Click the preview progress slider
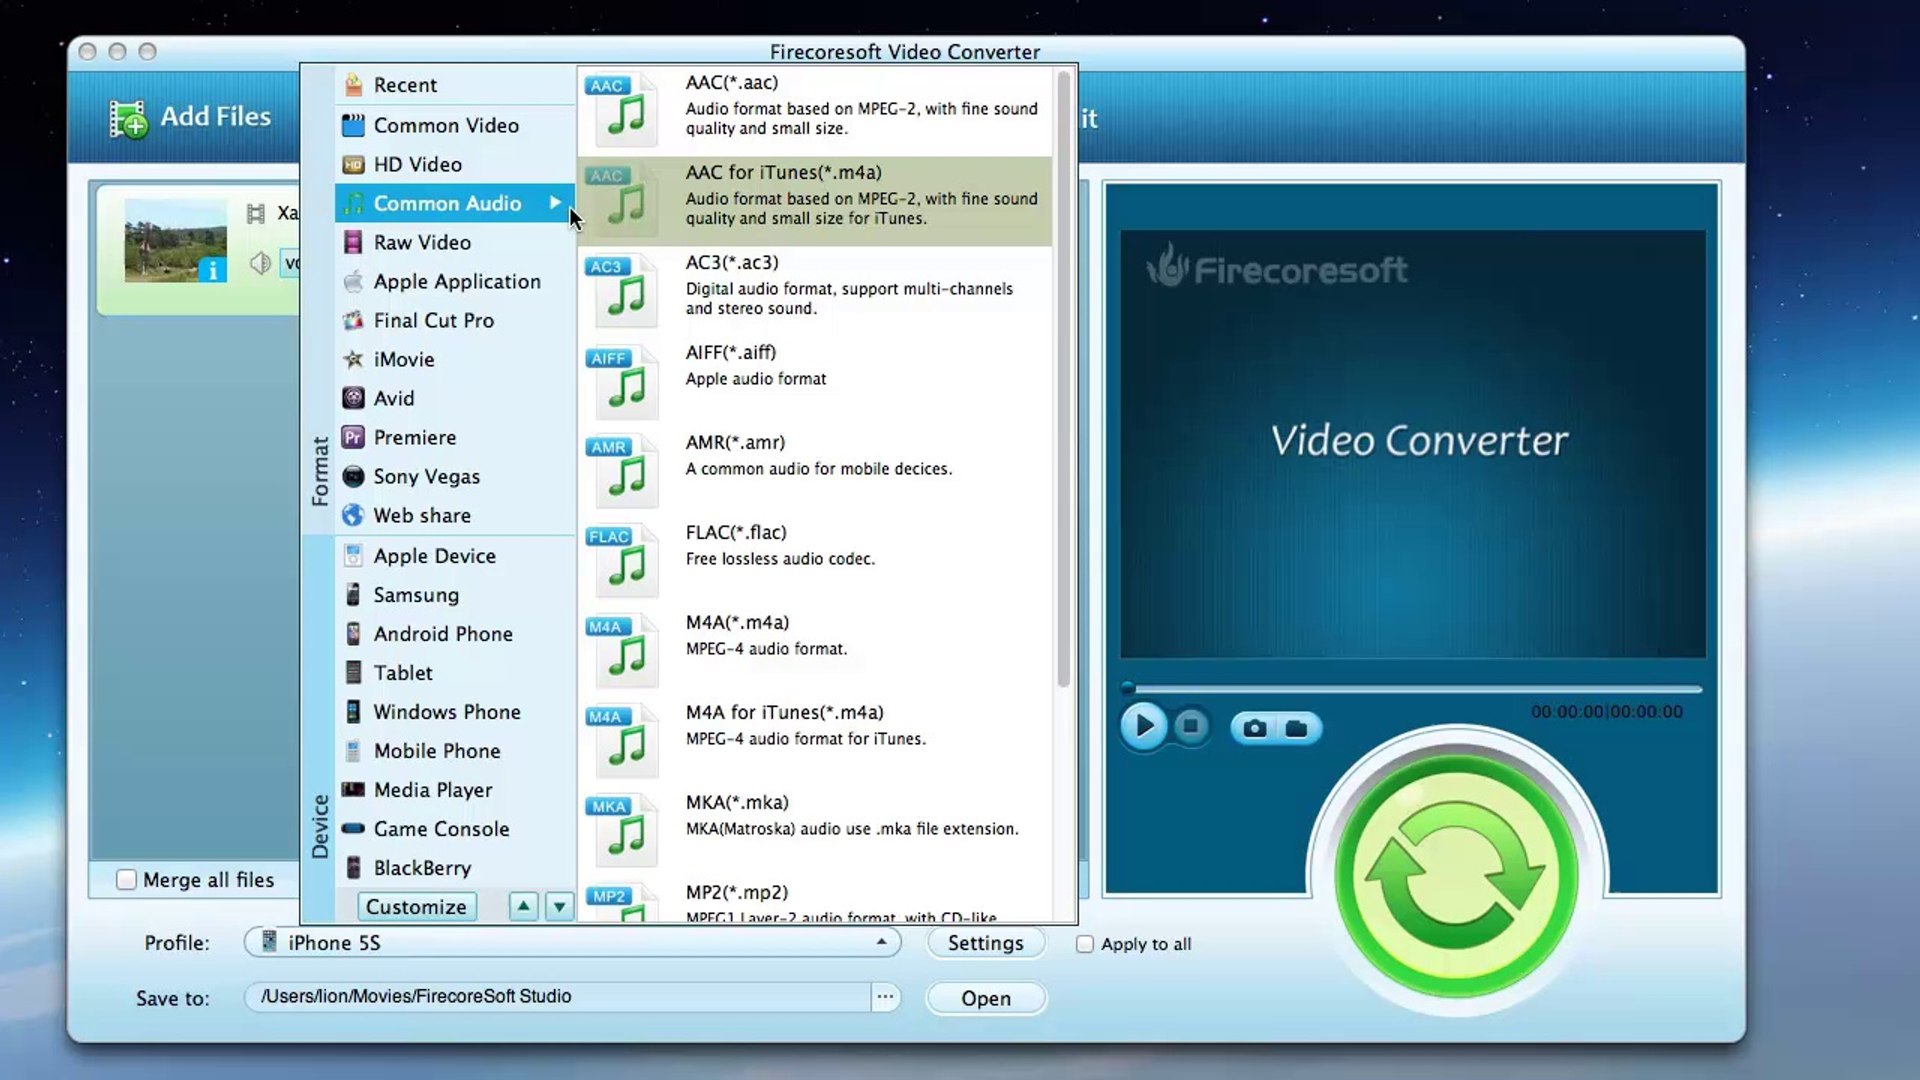The image size is (1920, 1080). tap(1414, 689)
